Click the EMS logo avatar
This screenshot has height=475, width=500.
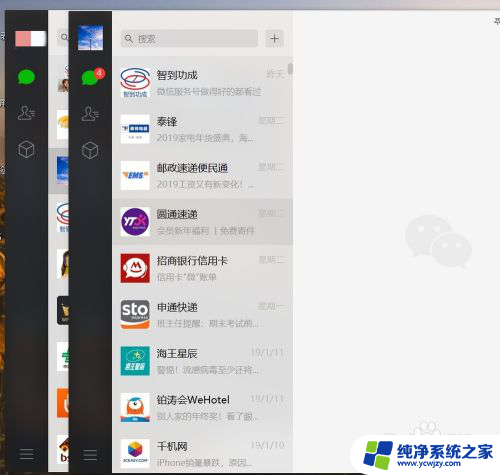(x=135, y=175)
